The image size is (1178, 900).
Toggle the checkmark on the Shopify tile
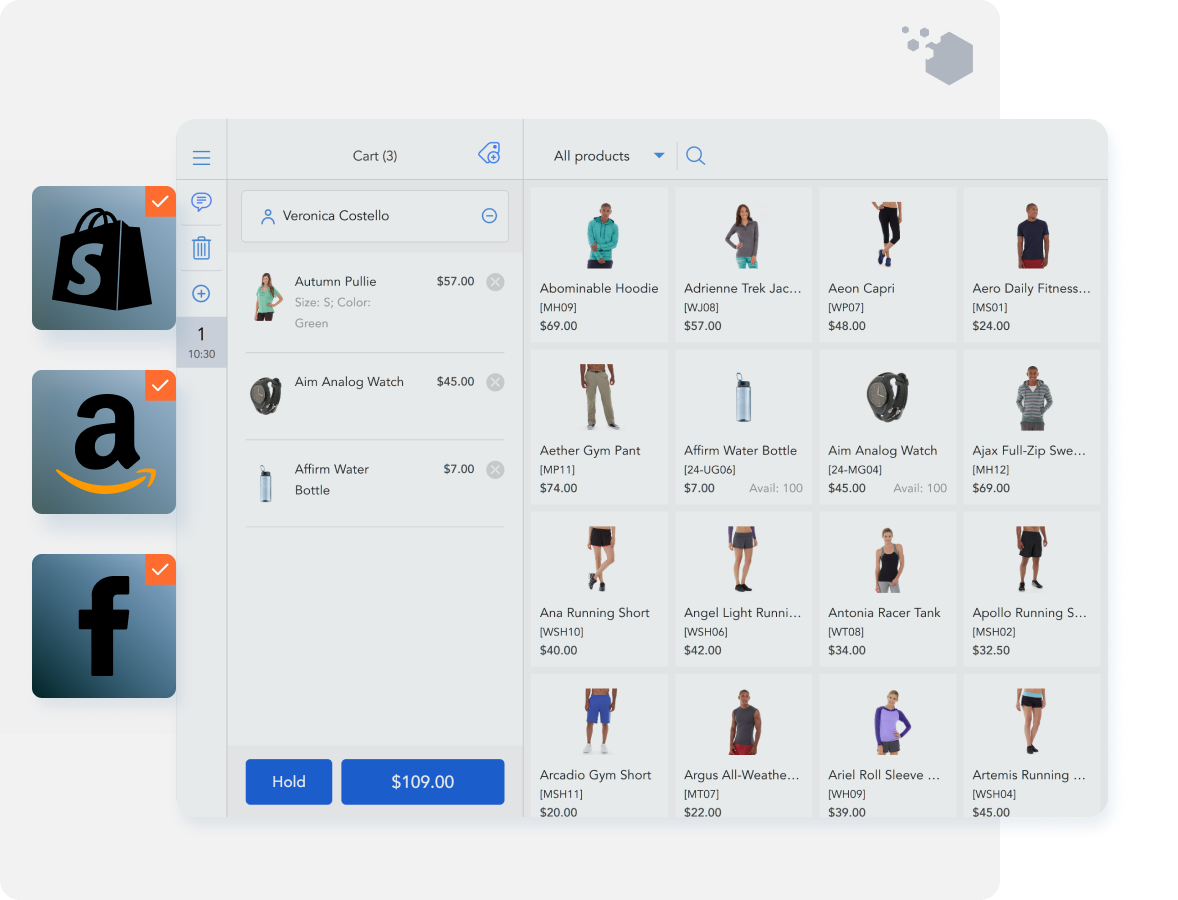tap(160, 201)
